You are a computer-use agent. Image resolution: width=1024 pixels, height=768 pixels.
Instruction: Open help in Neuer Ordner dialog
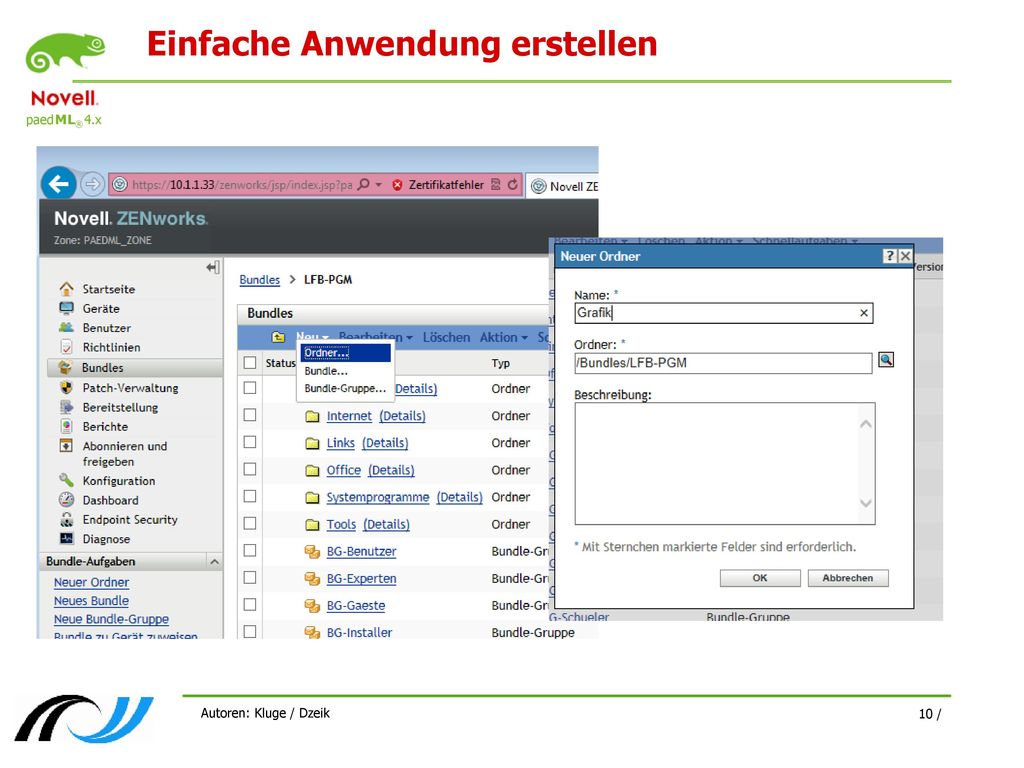[x=889, y=256]
